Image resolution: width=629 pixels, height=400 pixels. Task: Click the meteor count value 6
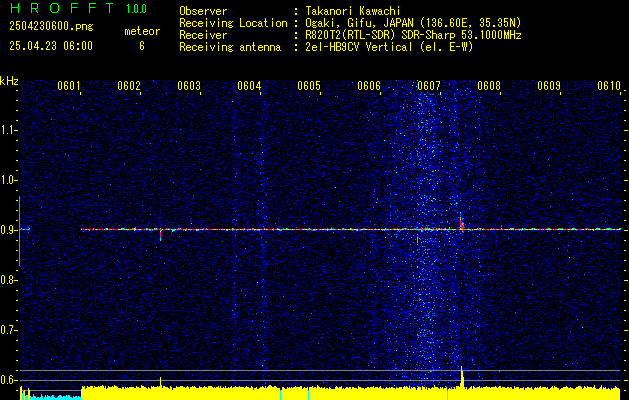tap(142, 46)
